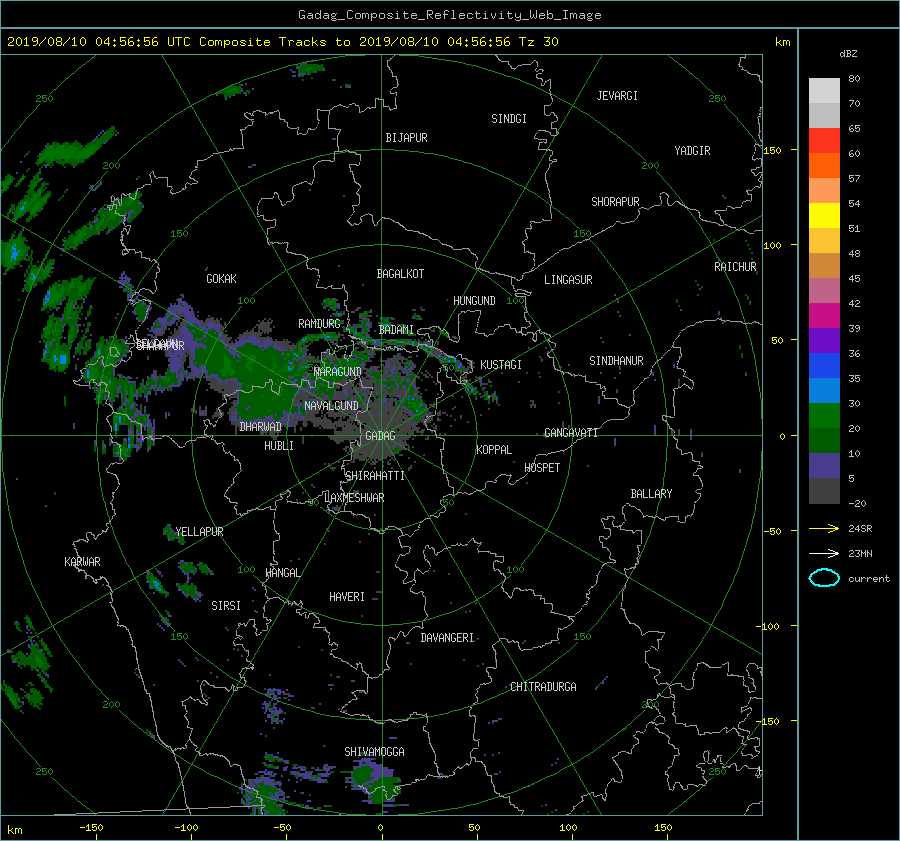The image size is (900, 841).
Task: Click the -100 tick on bottom axis
Action: pyautogui.click(x=186, y=827)
